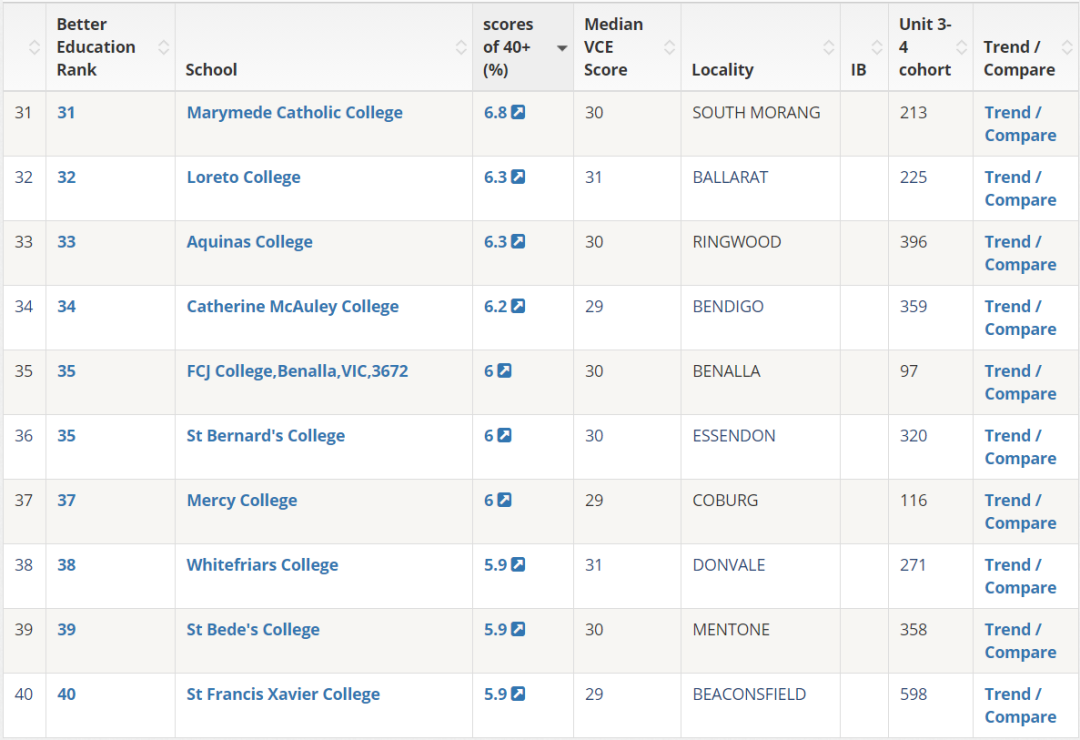
Task: Sort by the first index column arrows
Action: coord(34,48)
